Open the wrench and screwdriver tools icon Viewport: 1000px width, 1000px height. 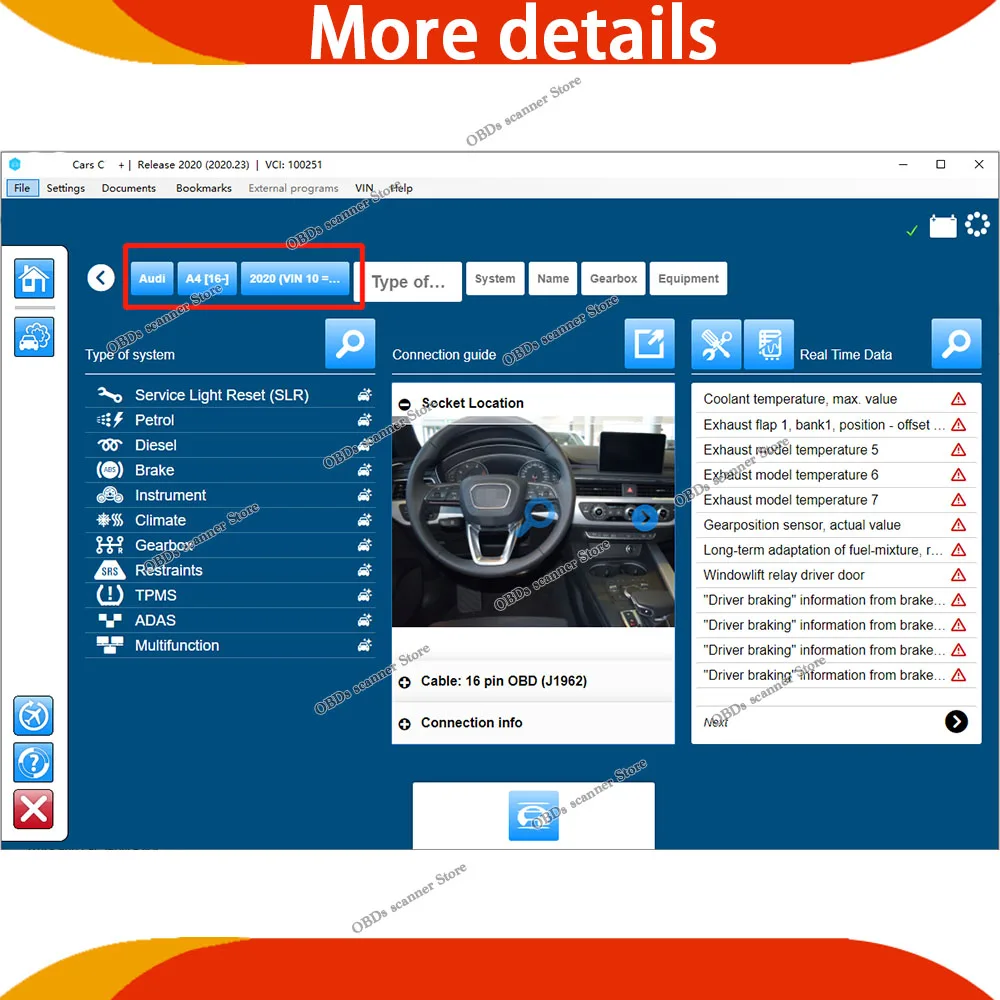click(x=716, y=344)
